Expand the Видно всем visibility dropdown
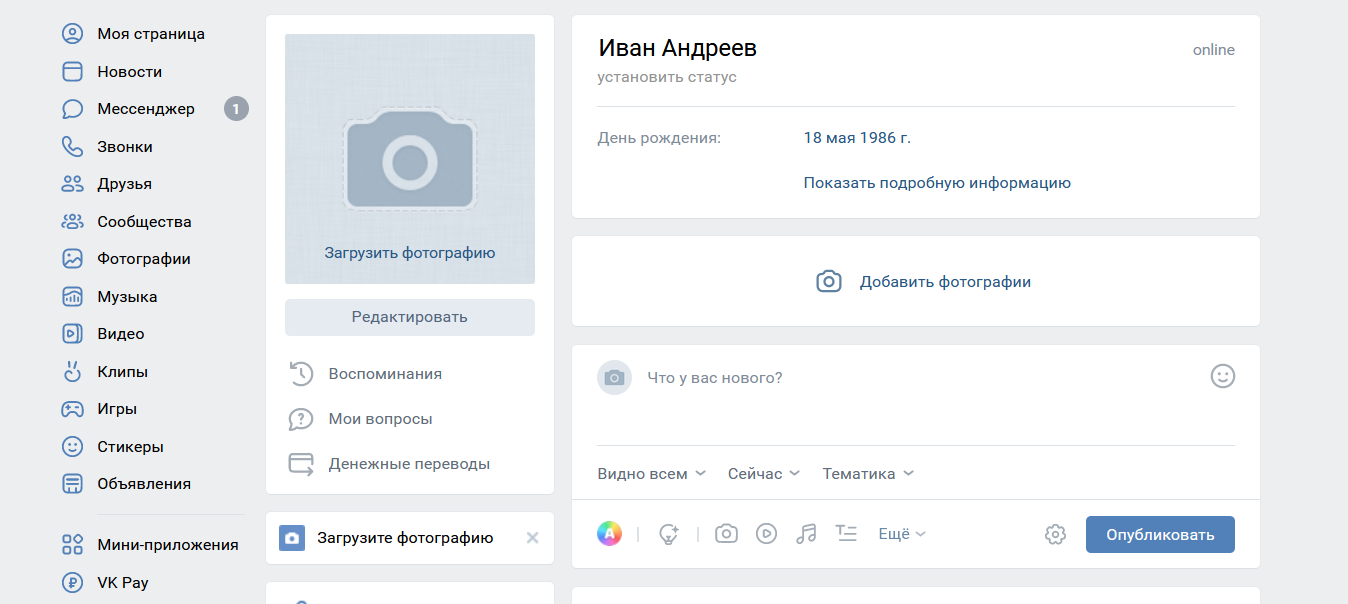 pos(651,474)
